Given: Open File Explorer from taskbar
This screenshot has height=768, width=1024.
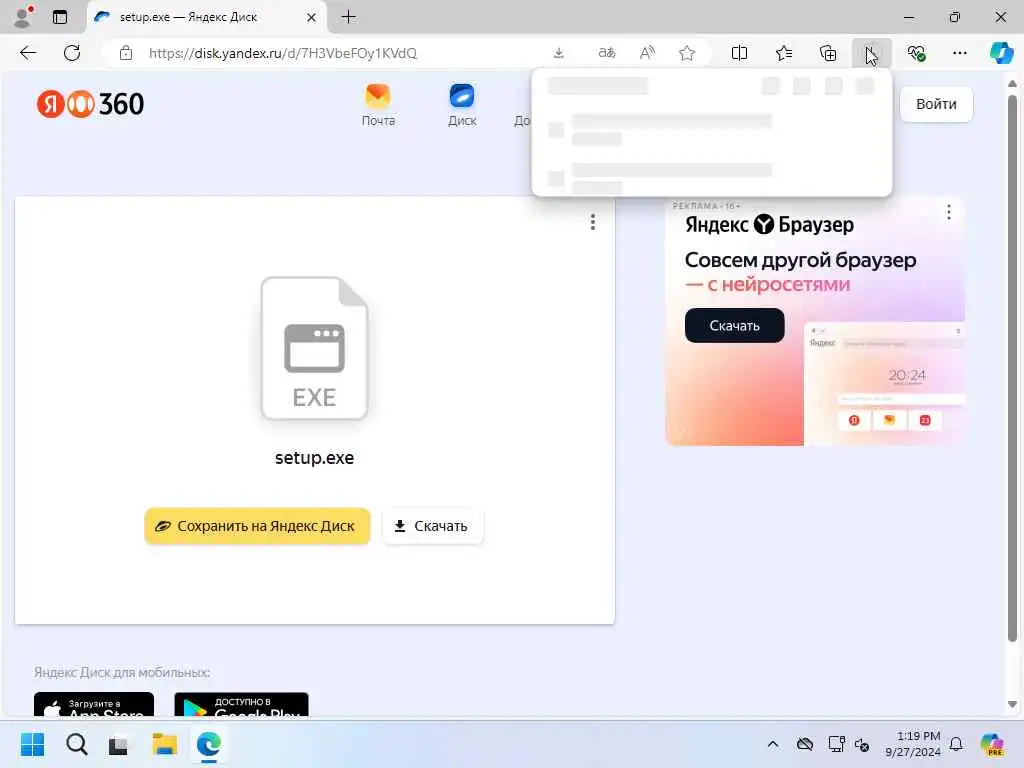Looking at the screenshot, I should [164, 744].
